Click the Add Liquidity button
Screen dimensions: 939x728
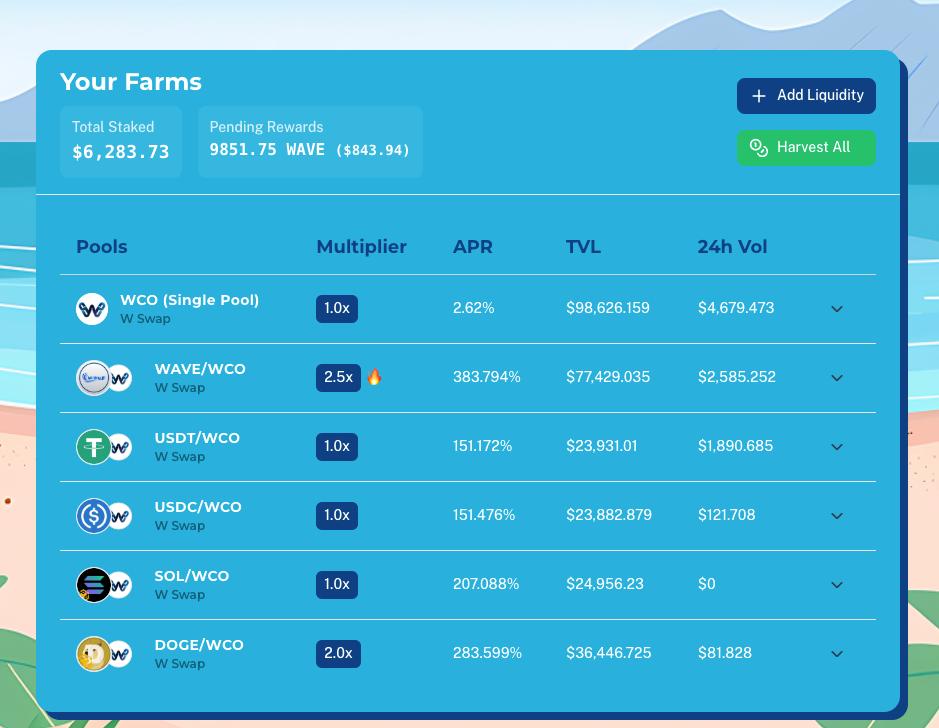(806, 96)
